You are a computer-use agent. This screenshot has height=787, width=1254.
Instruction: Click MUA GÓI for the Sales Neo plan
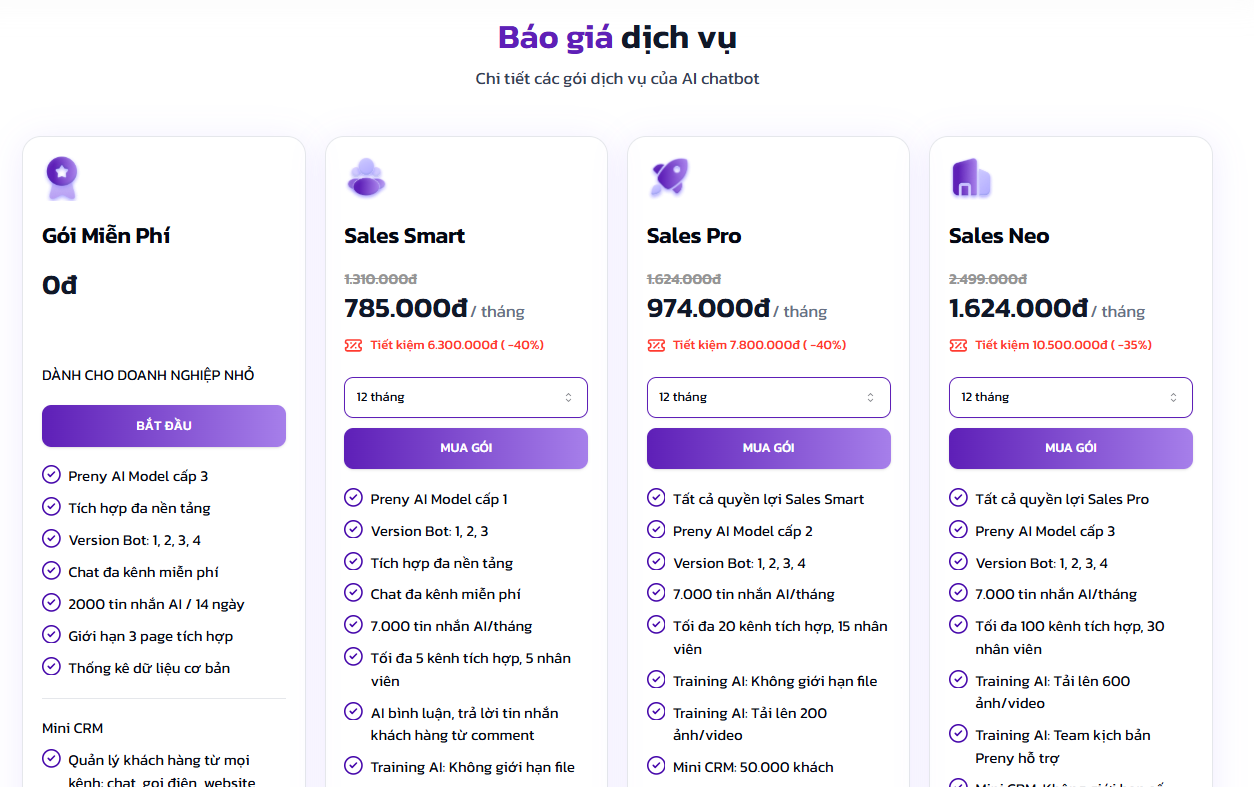(x=1071, y=448)
